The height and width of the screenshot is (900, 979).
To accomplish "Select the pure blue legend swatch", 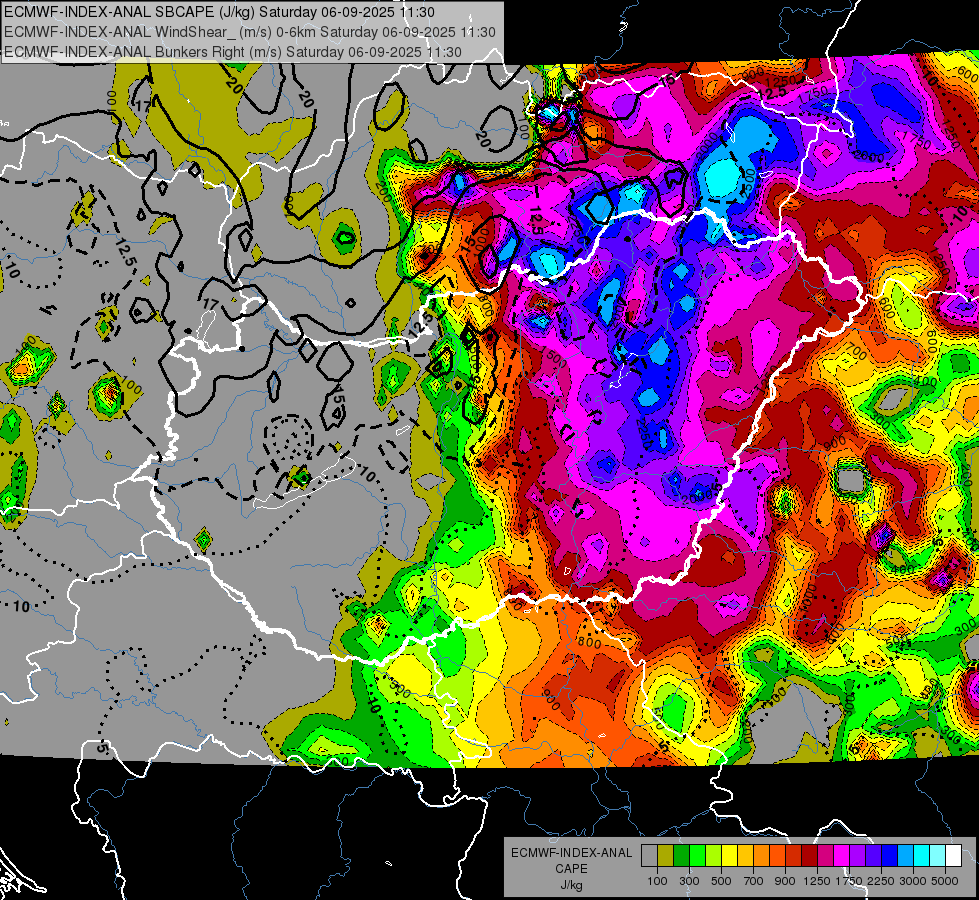I will coord(890,856).
